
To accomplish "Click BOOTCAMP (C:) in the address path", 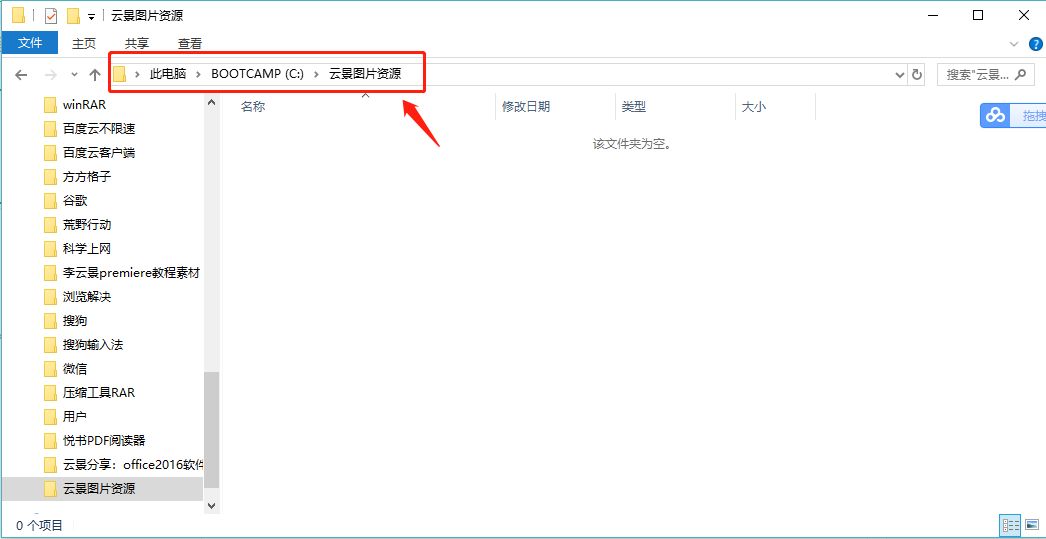I will pyautogui.click(x=257, y=74).
